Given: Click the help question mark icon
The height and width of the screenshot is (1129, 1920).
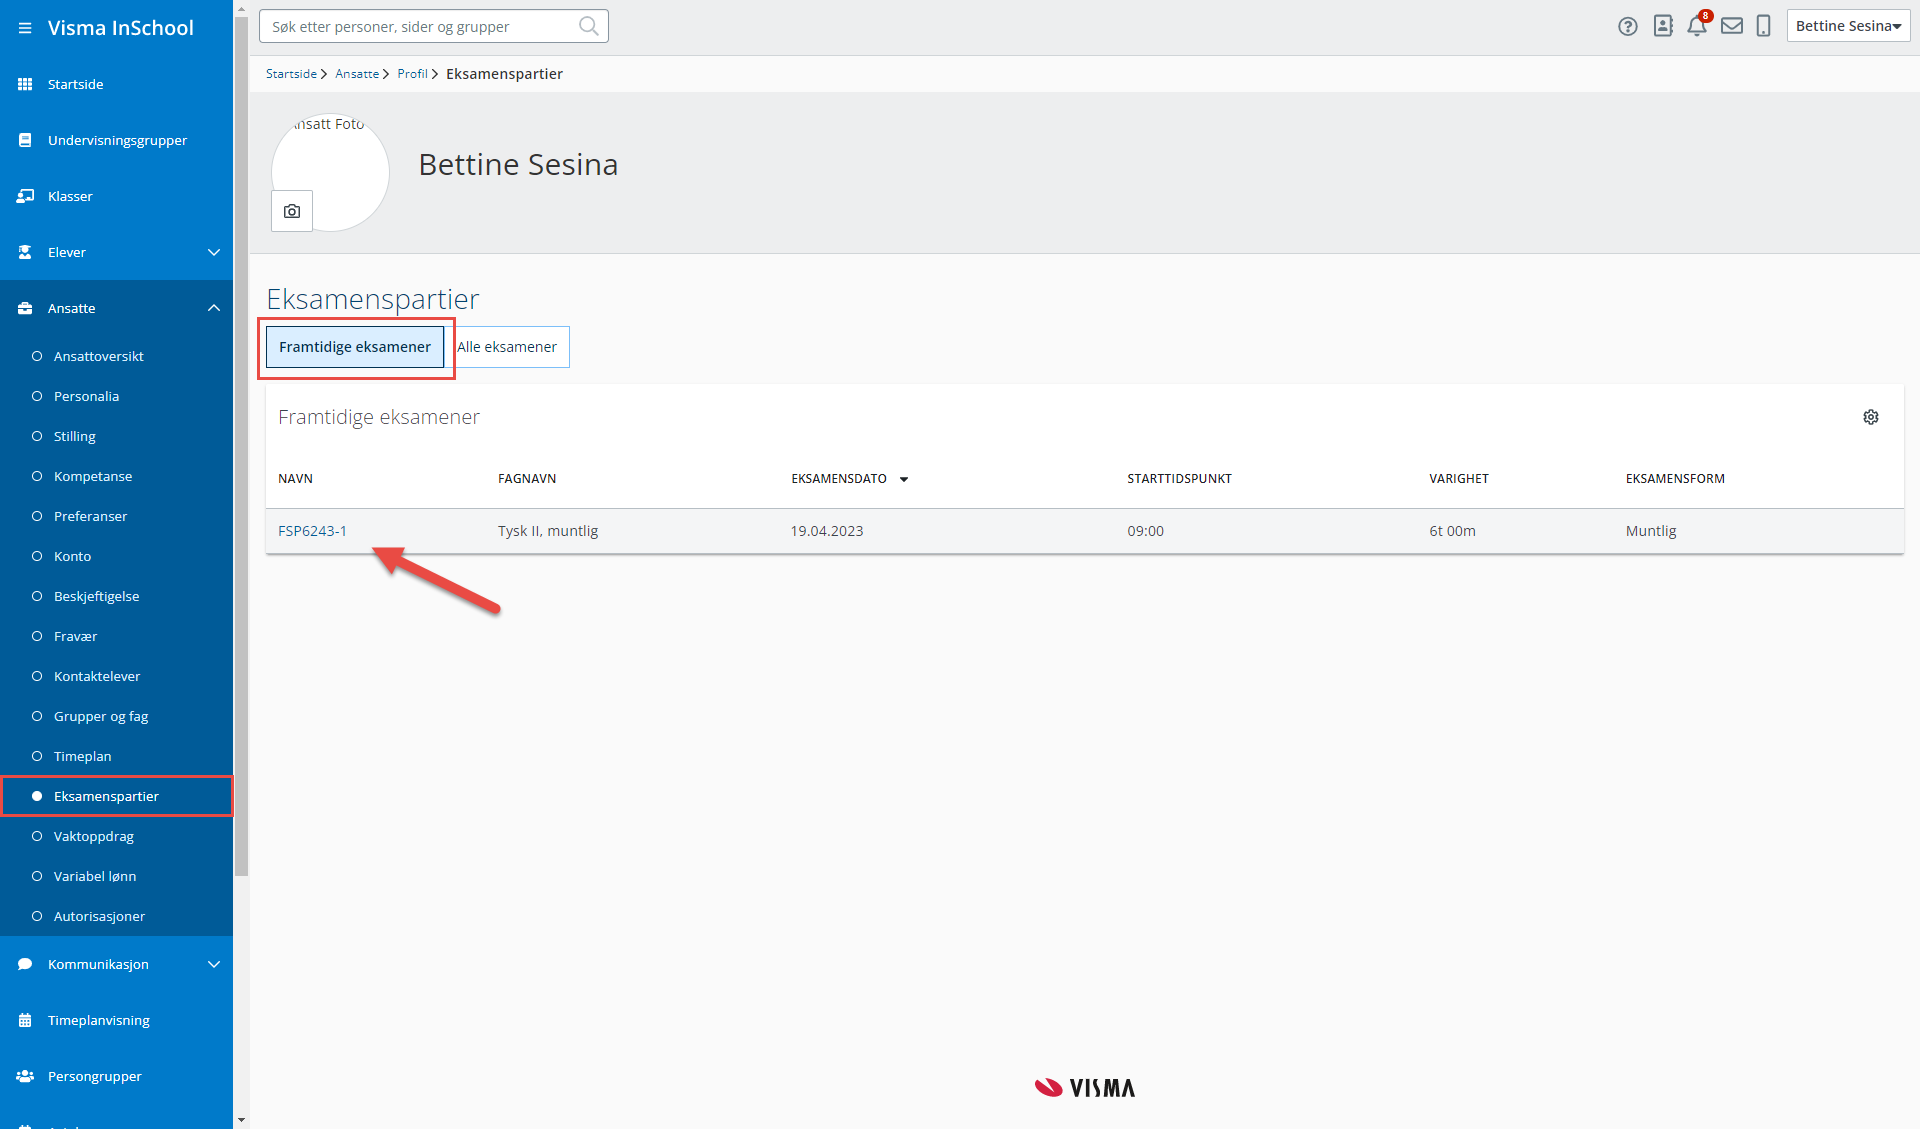Looking at the screenshot, I should [1627, 27].
